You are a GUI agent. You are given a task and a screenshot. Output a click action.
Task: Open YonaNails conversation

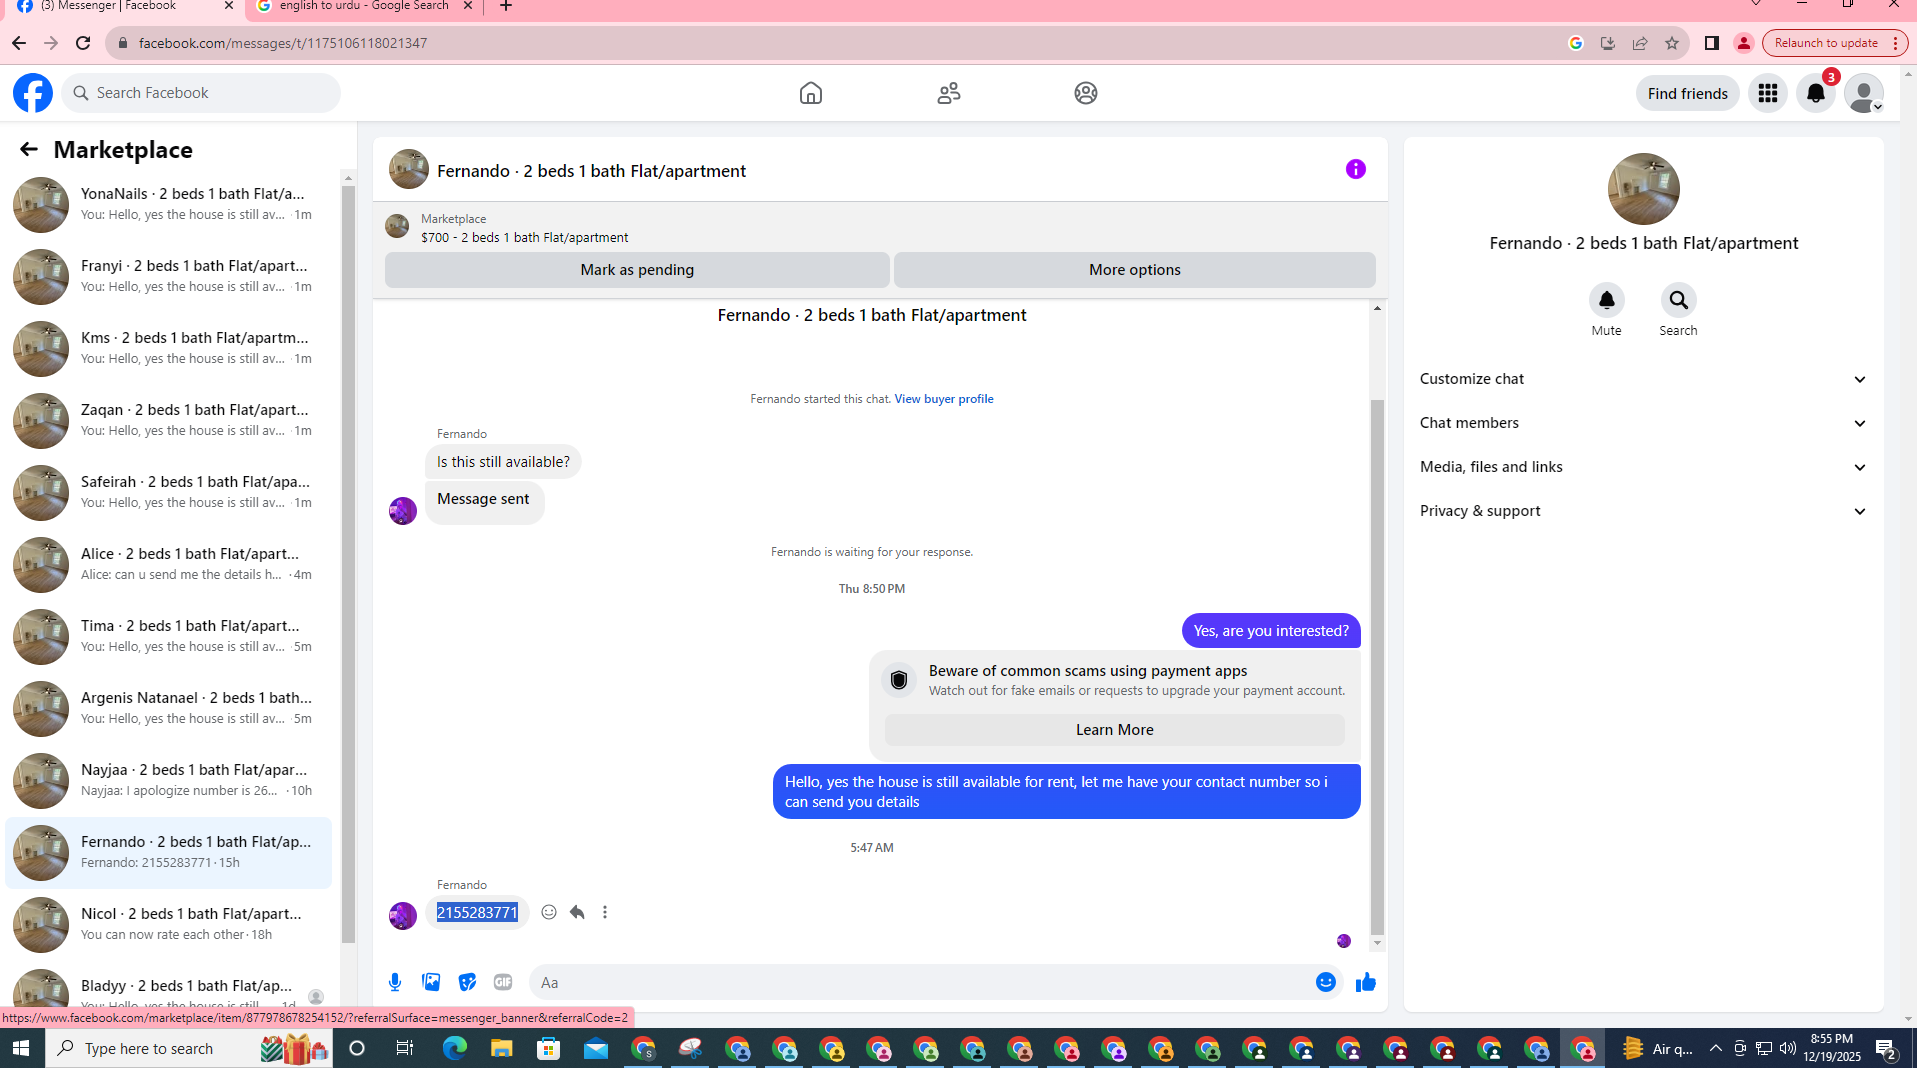click(x=168, y=204)
